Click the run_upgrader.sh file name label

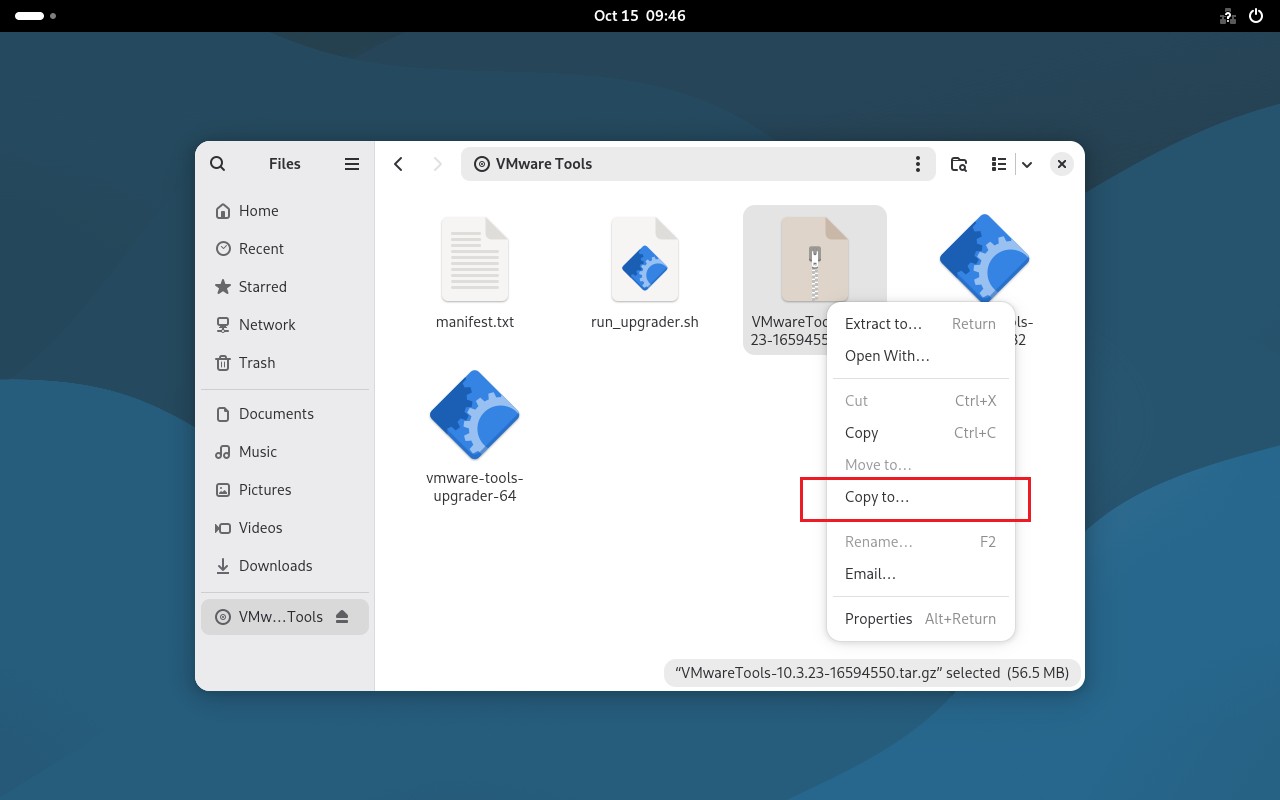[645, 323]
